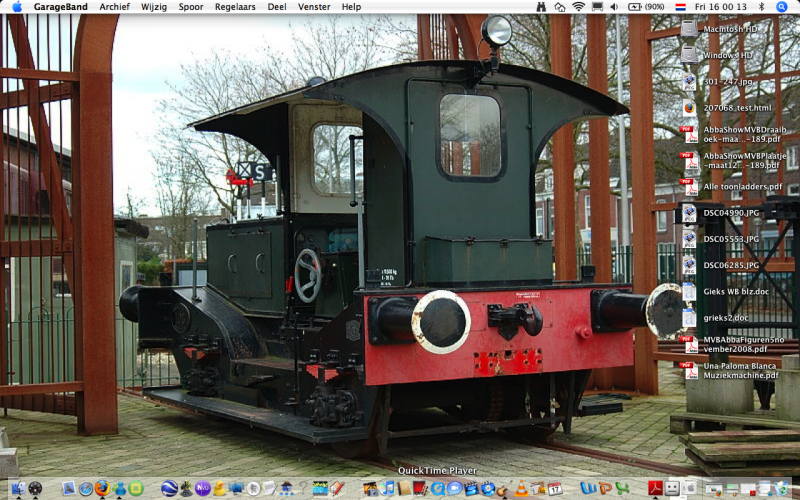Open the Wijzig menu
Viewport: 800px width, 500px height.
(154, 7)
